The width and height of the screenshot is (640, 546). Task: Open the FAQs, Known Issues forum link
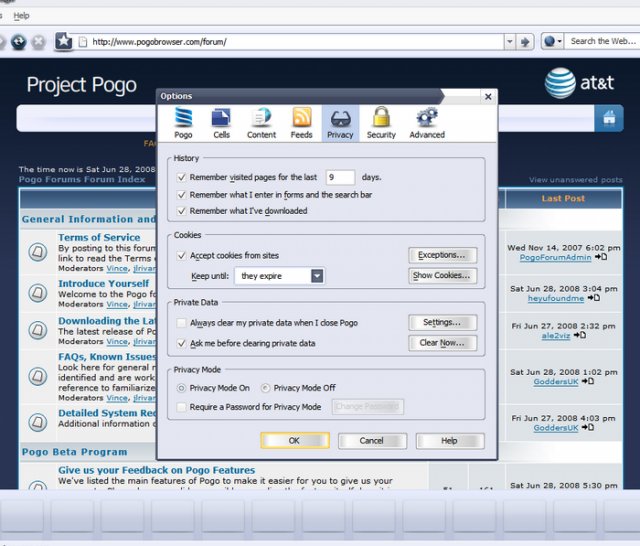coord(107,357)
